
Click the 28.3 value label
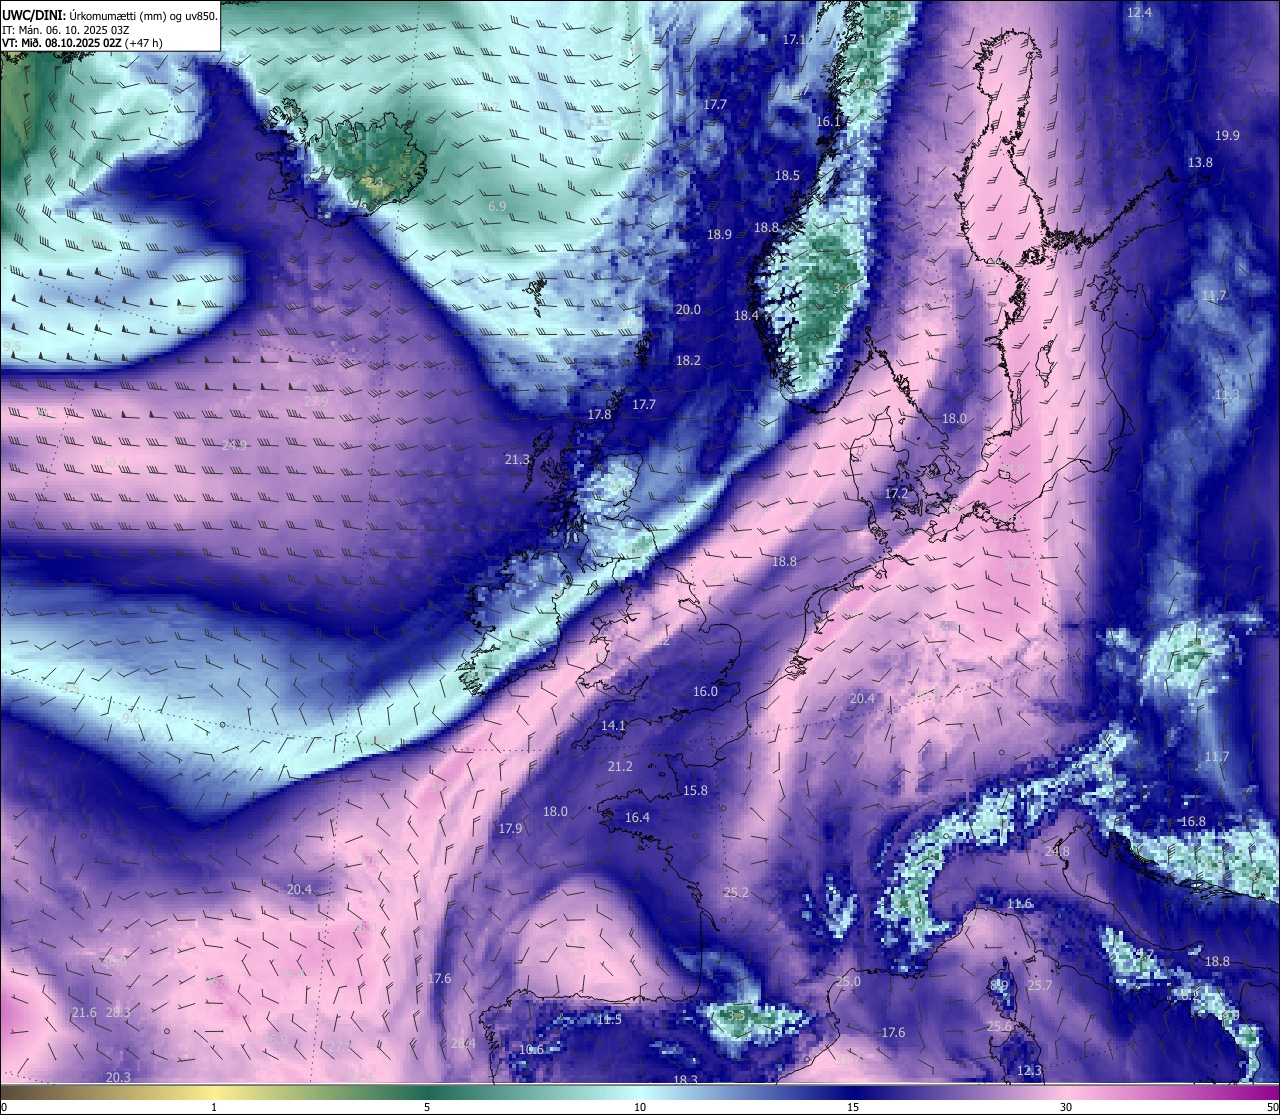coord(117,1013)
